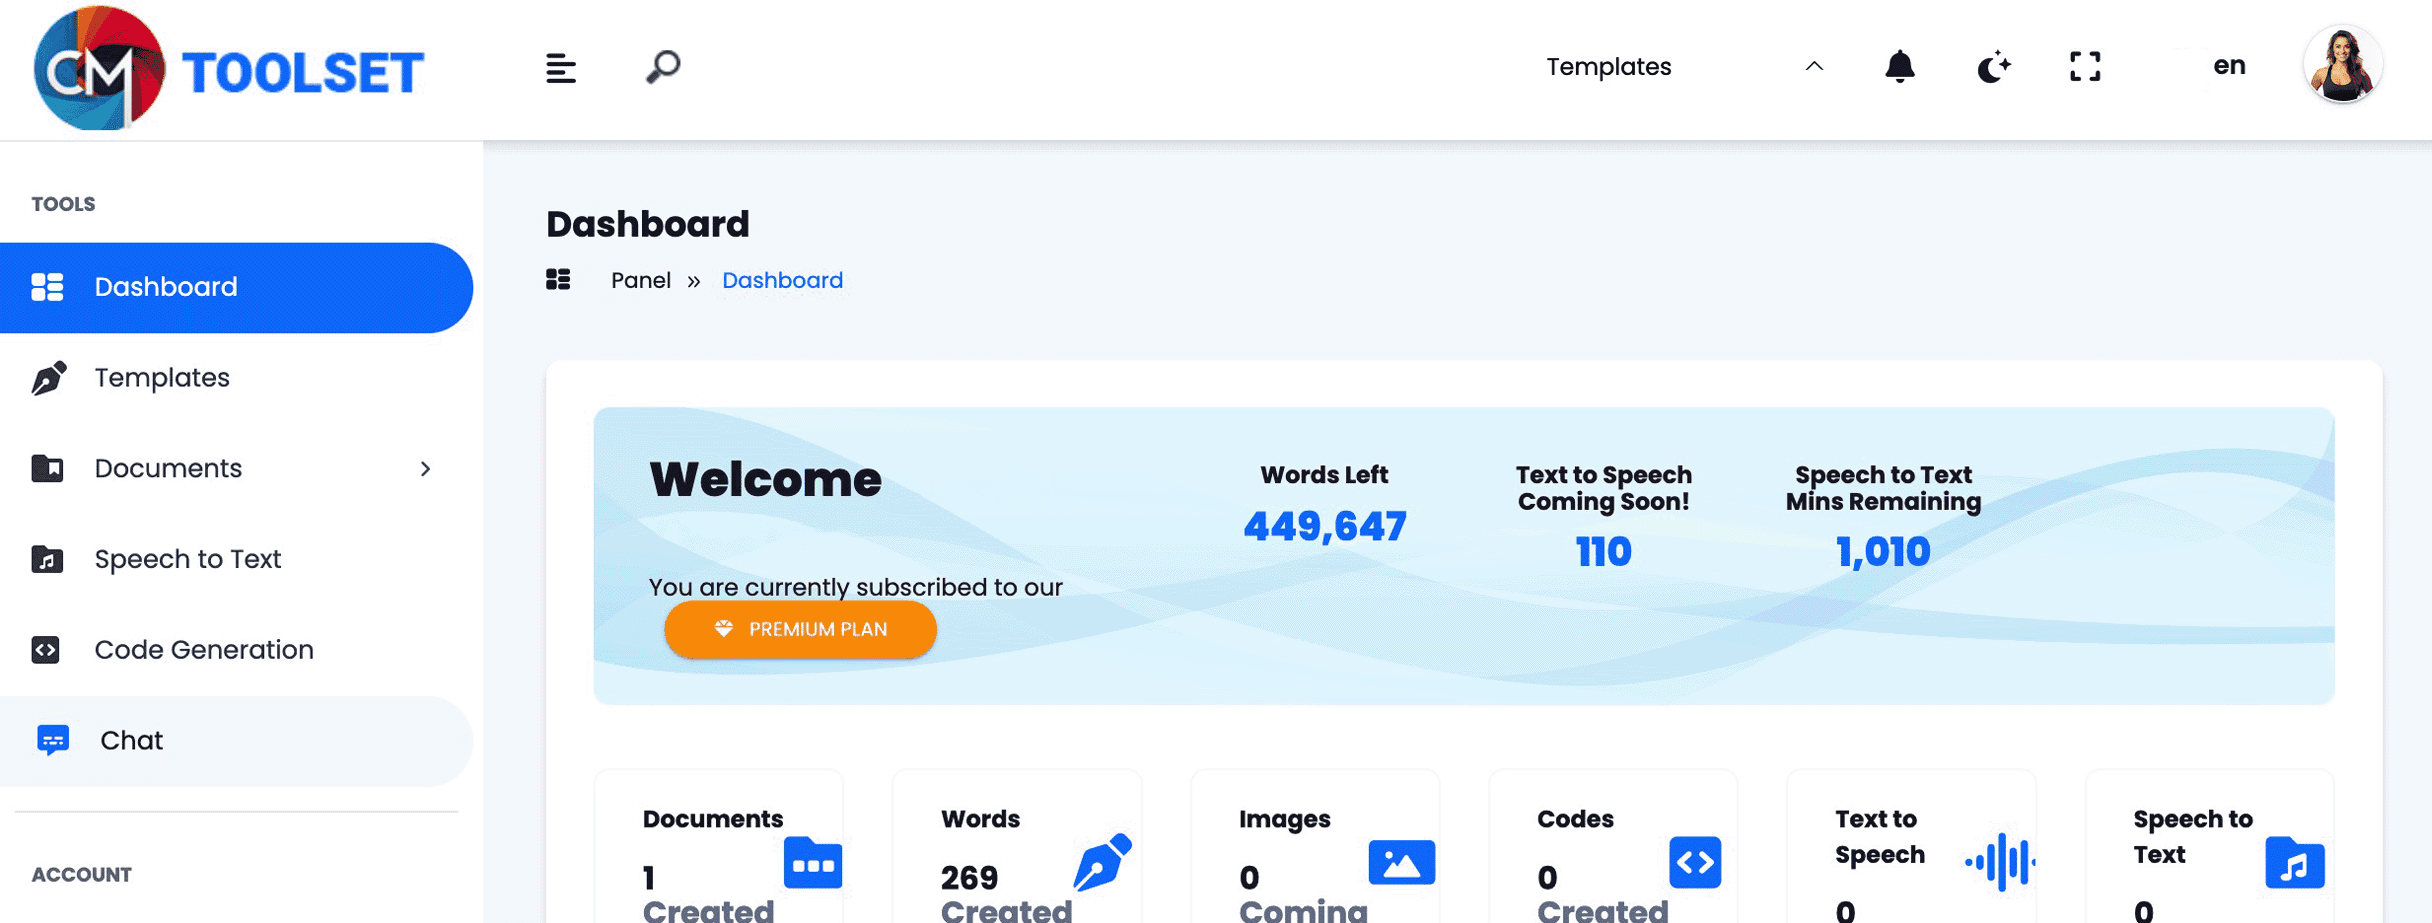This screenshot has width=2432, height=923.
Task: Follow the blue Dashboard breadcrumb link
Action: pos(782,280)
